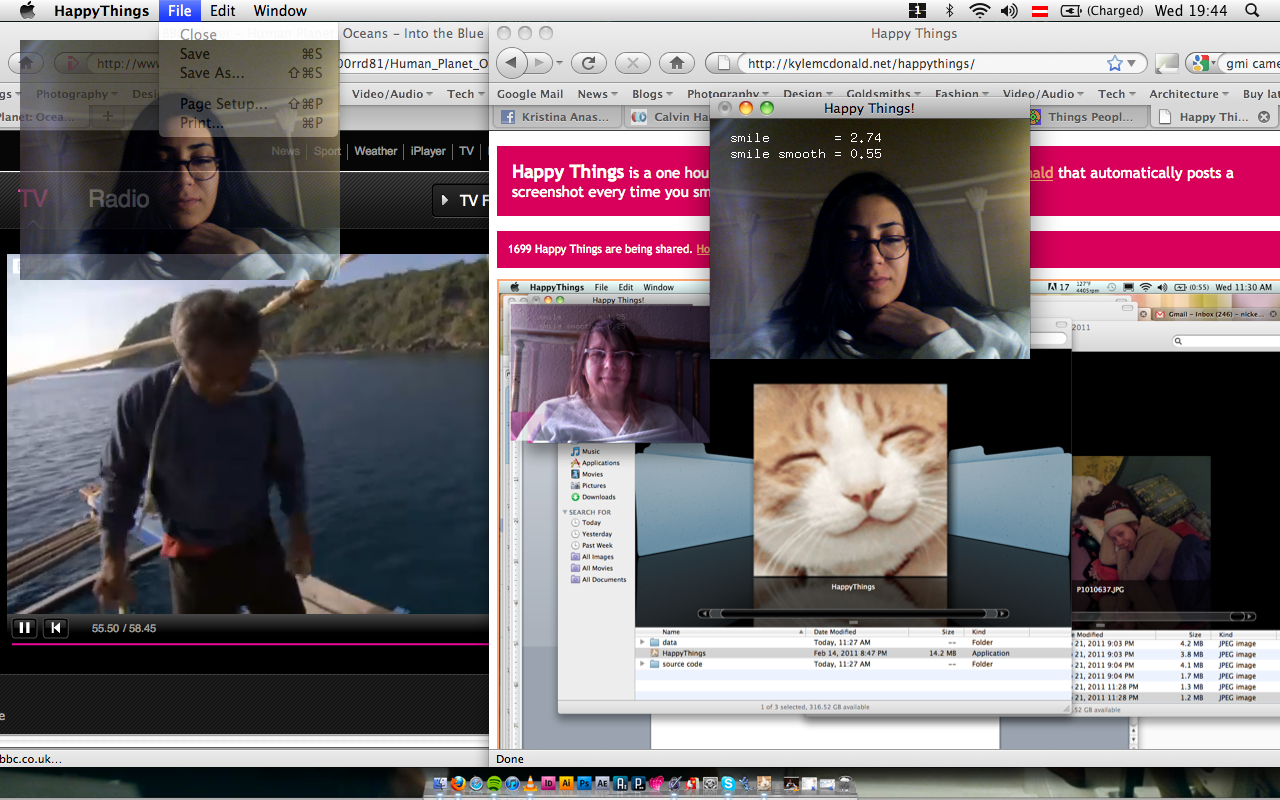Image resolution: width=1280 pixels, height=800 pixels.
Task: Pause the BBC iPlayer video
Action: 24,628
